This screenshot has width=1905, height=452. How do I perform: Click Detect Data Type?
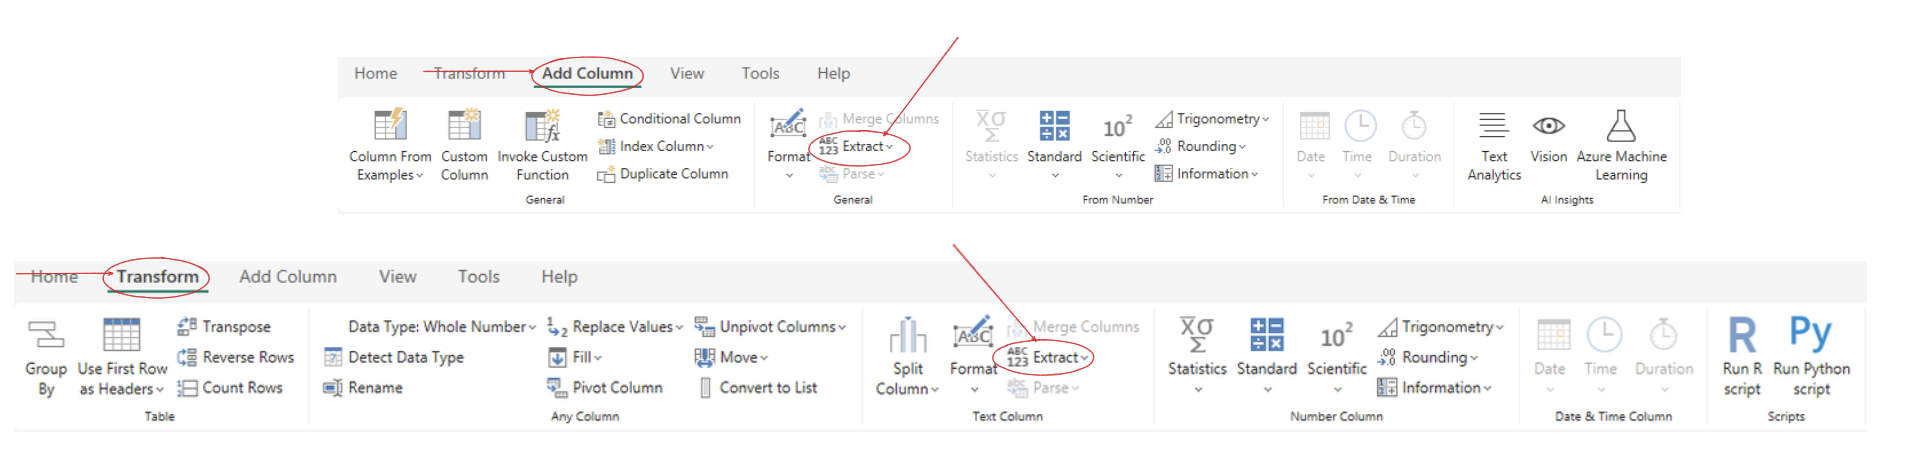coord(395,357)
